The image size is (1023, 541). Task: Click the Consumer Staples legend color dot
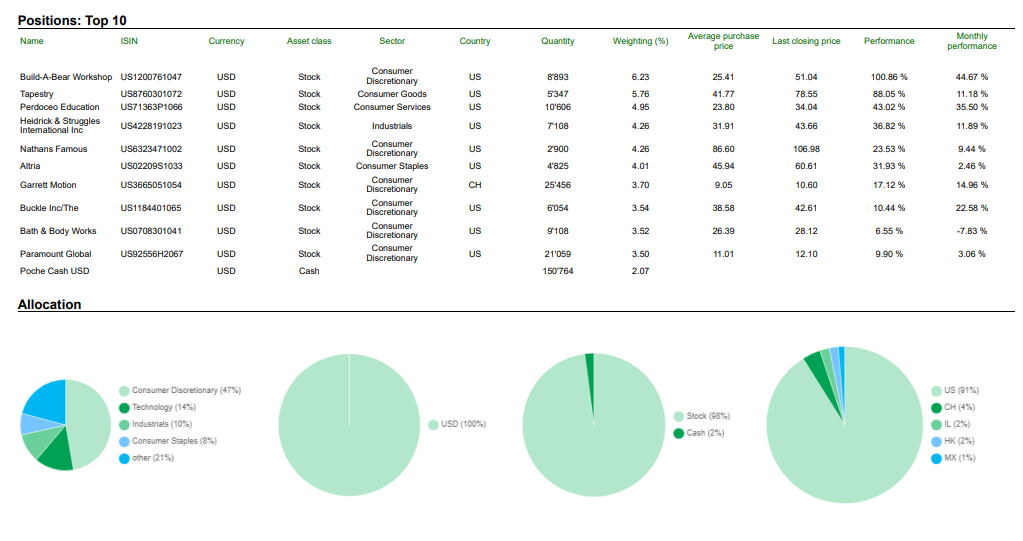(x=124, y=442)
